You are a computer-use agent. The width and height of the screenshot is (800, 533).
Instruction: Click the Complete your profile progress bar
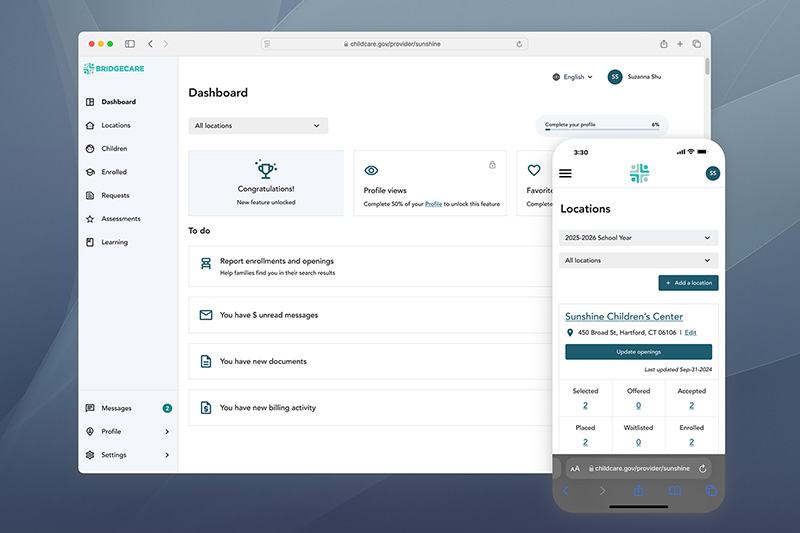(x=601, y=130)
